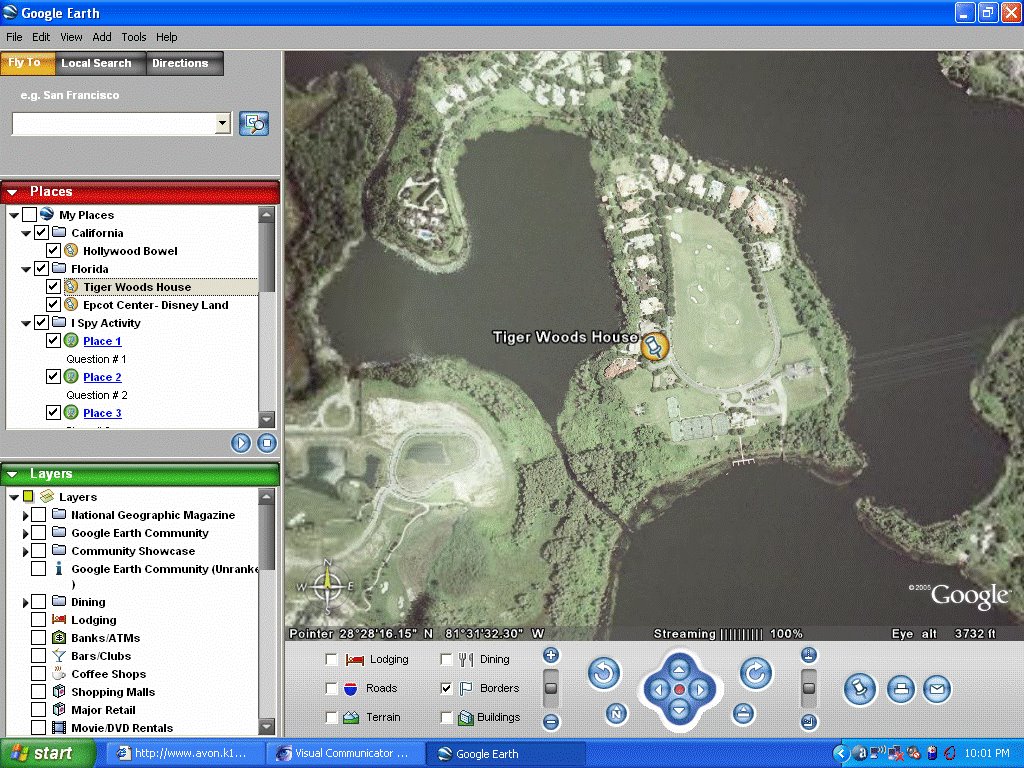Click the compass rose on map
The image size is (1024, 768).
327,587
